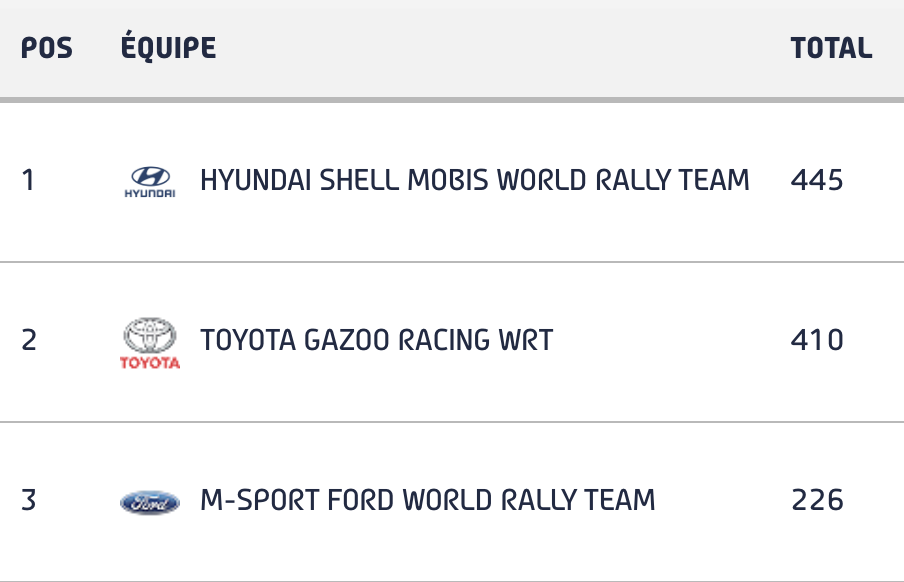Click the Ford oval logo icon
This screenshot has width=904, height=582.
coord(150,502)
